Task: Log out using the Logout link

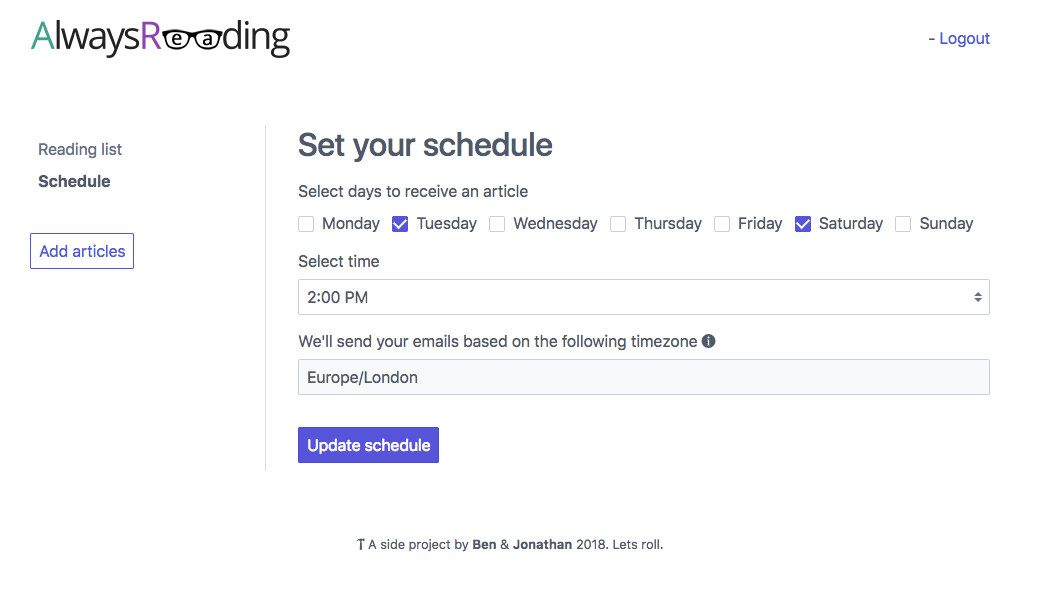Action: (x=964, y=38)
